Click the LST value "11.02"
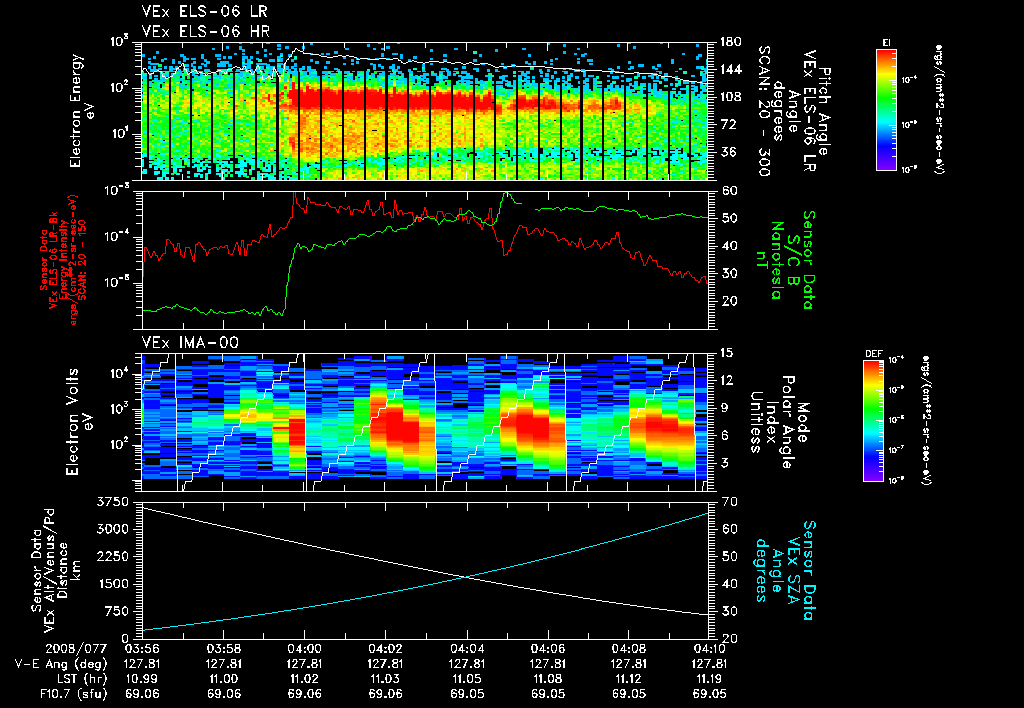This screenshot has height=708, width=1024. pos(304,679)
